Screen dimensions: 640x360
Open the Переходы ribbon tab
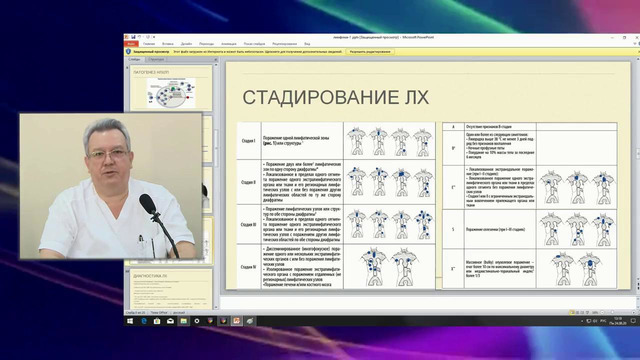207,44
